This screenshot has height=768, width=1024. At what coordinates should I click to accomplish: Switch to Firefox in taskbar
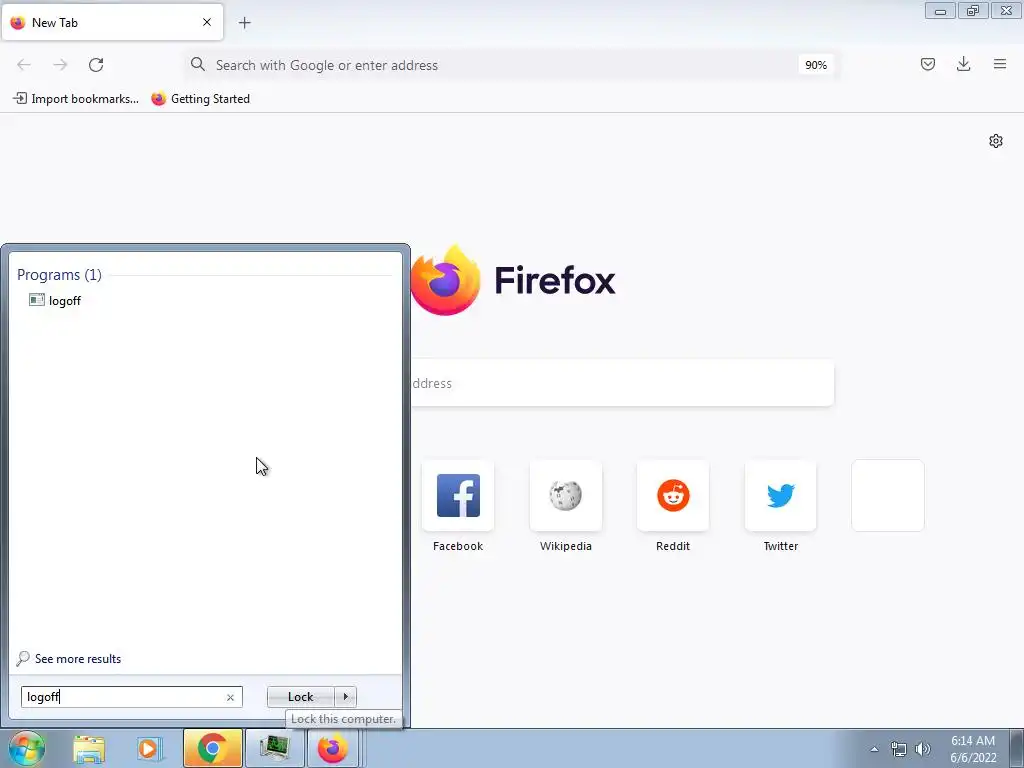pos(332,748)
